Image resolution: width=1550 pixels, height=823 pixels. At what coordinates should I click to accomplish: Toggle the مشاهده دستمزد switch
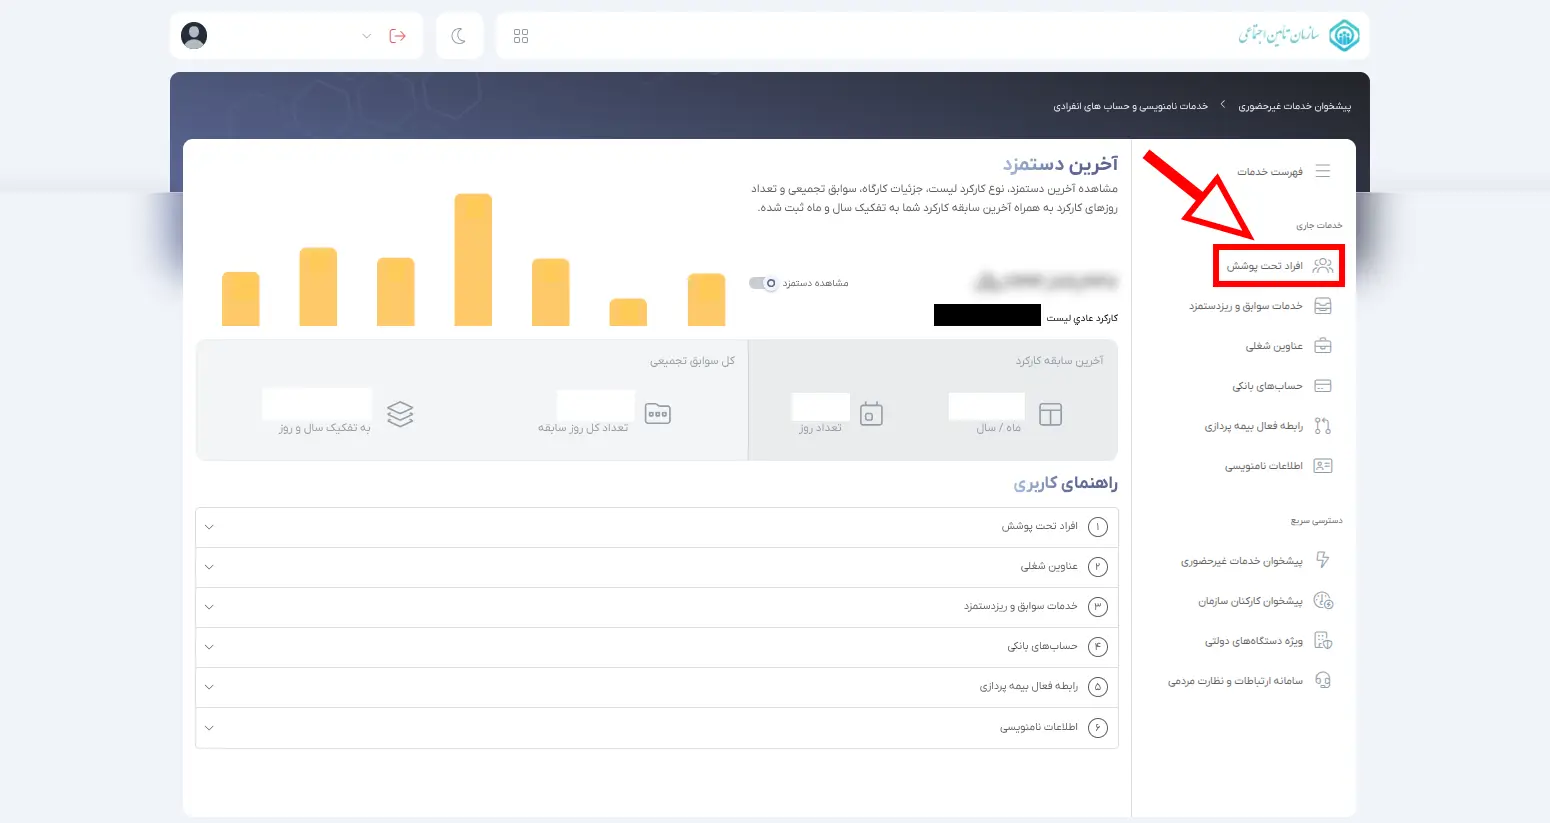click(763, 283)
